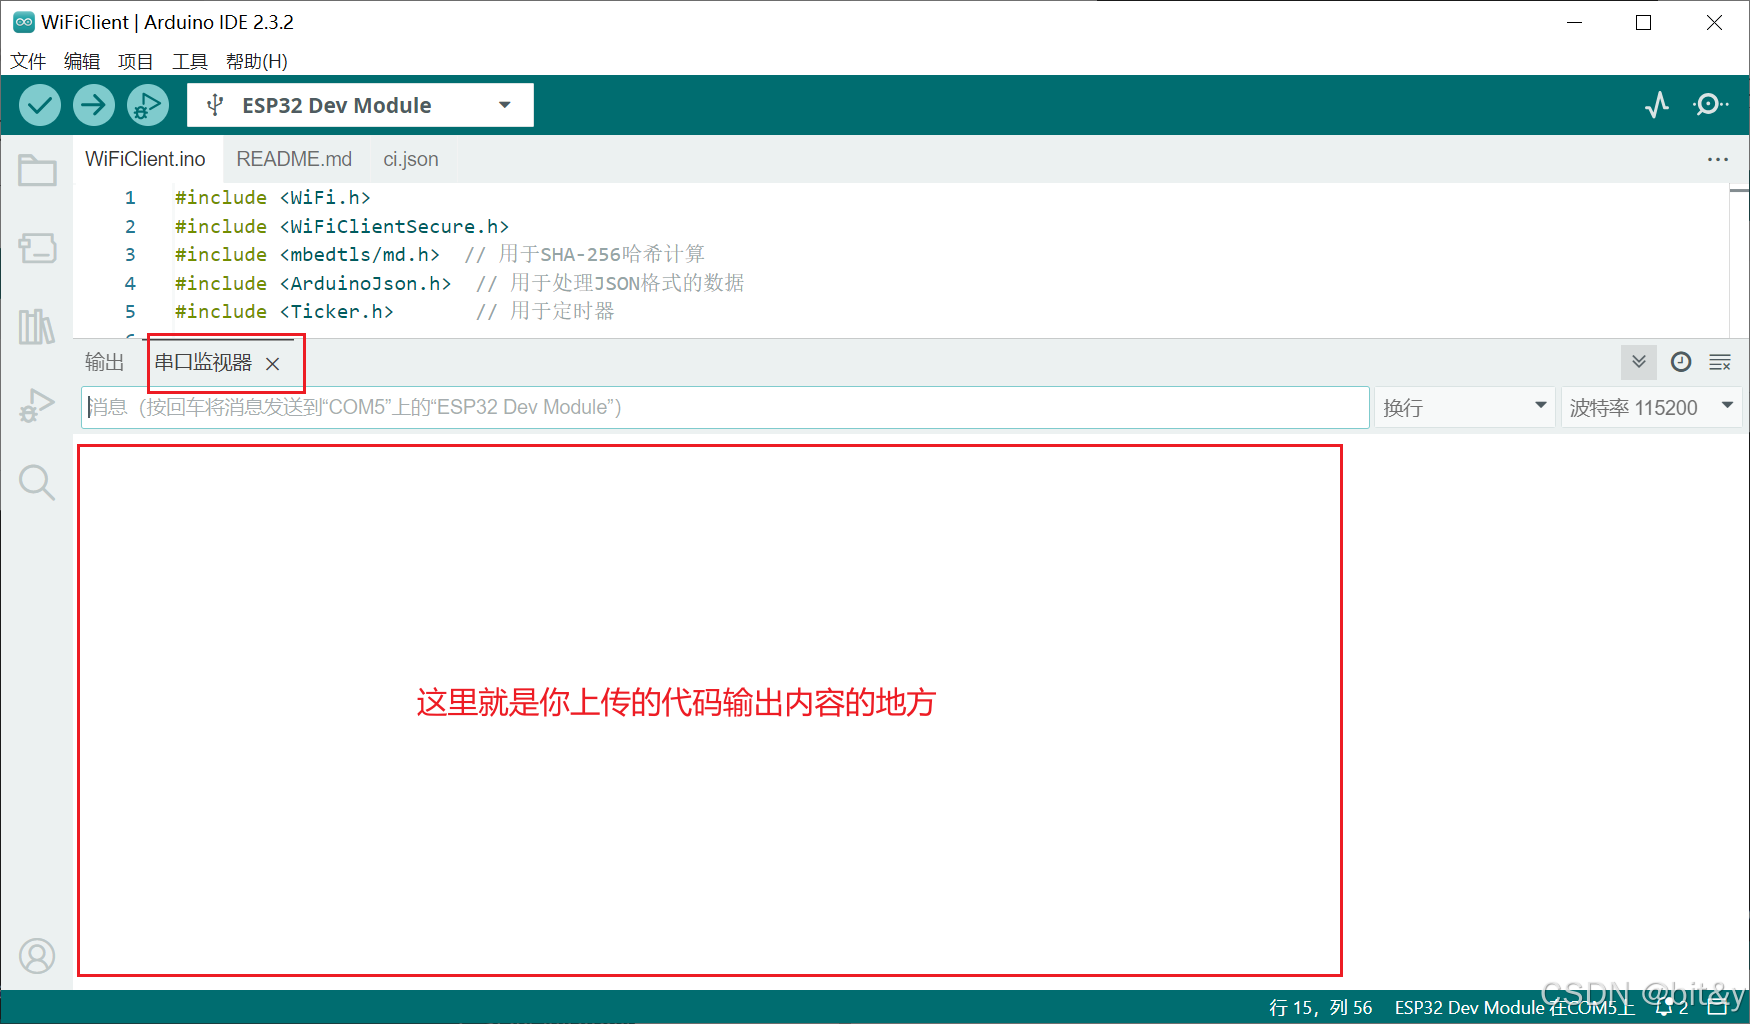Image resolution: width=1750 pixels, height=1024 pixels.
Task: Open the Library Manager books icon
Action: (x=37, y=326)
